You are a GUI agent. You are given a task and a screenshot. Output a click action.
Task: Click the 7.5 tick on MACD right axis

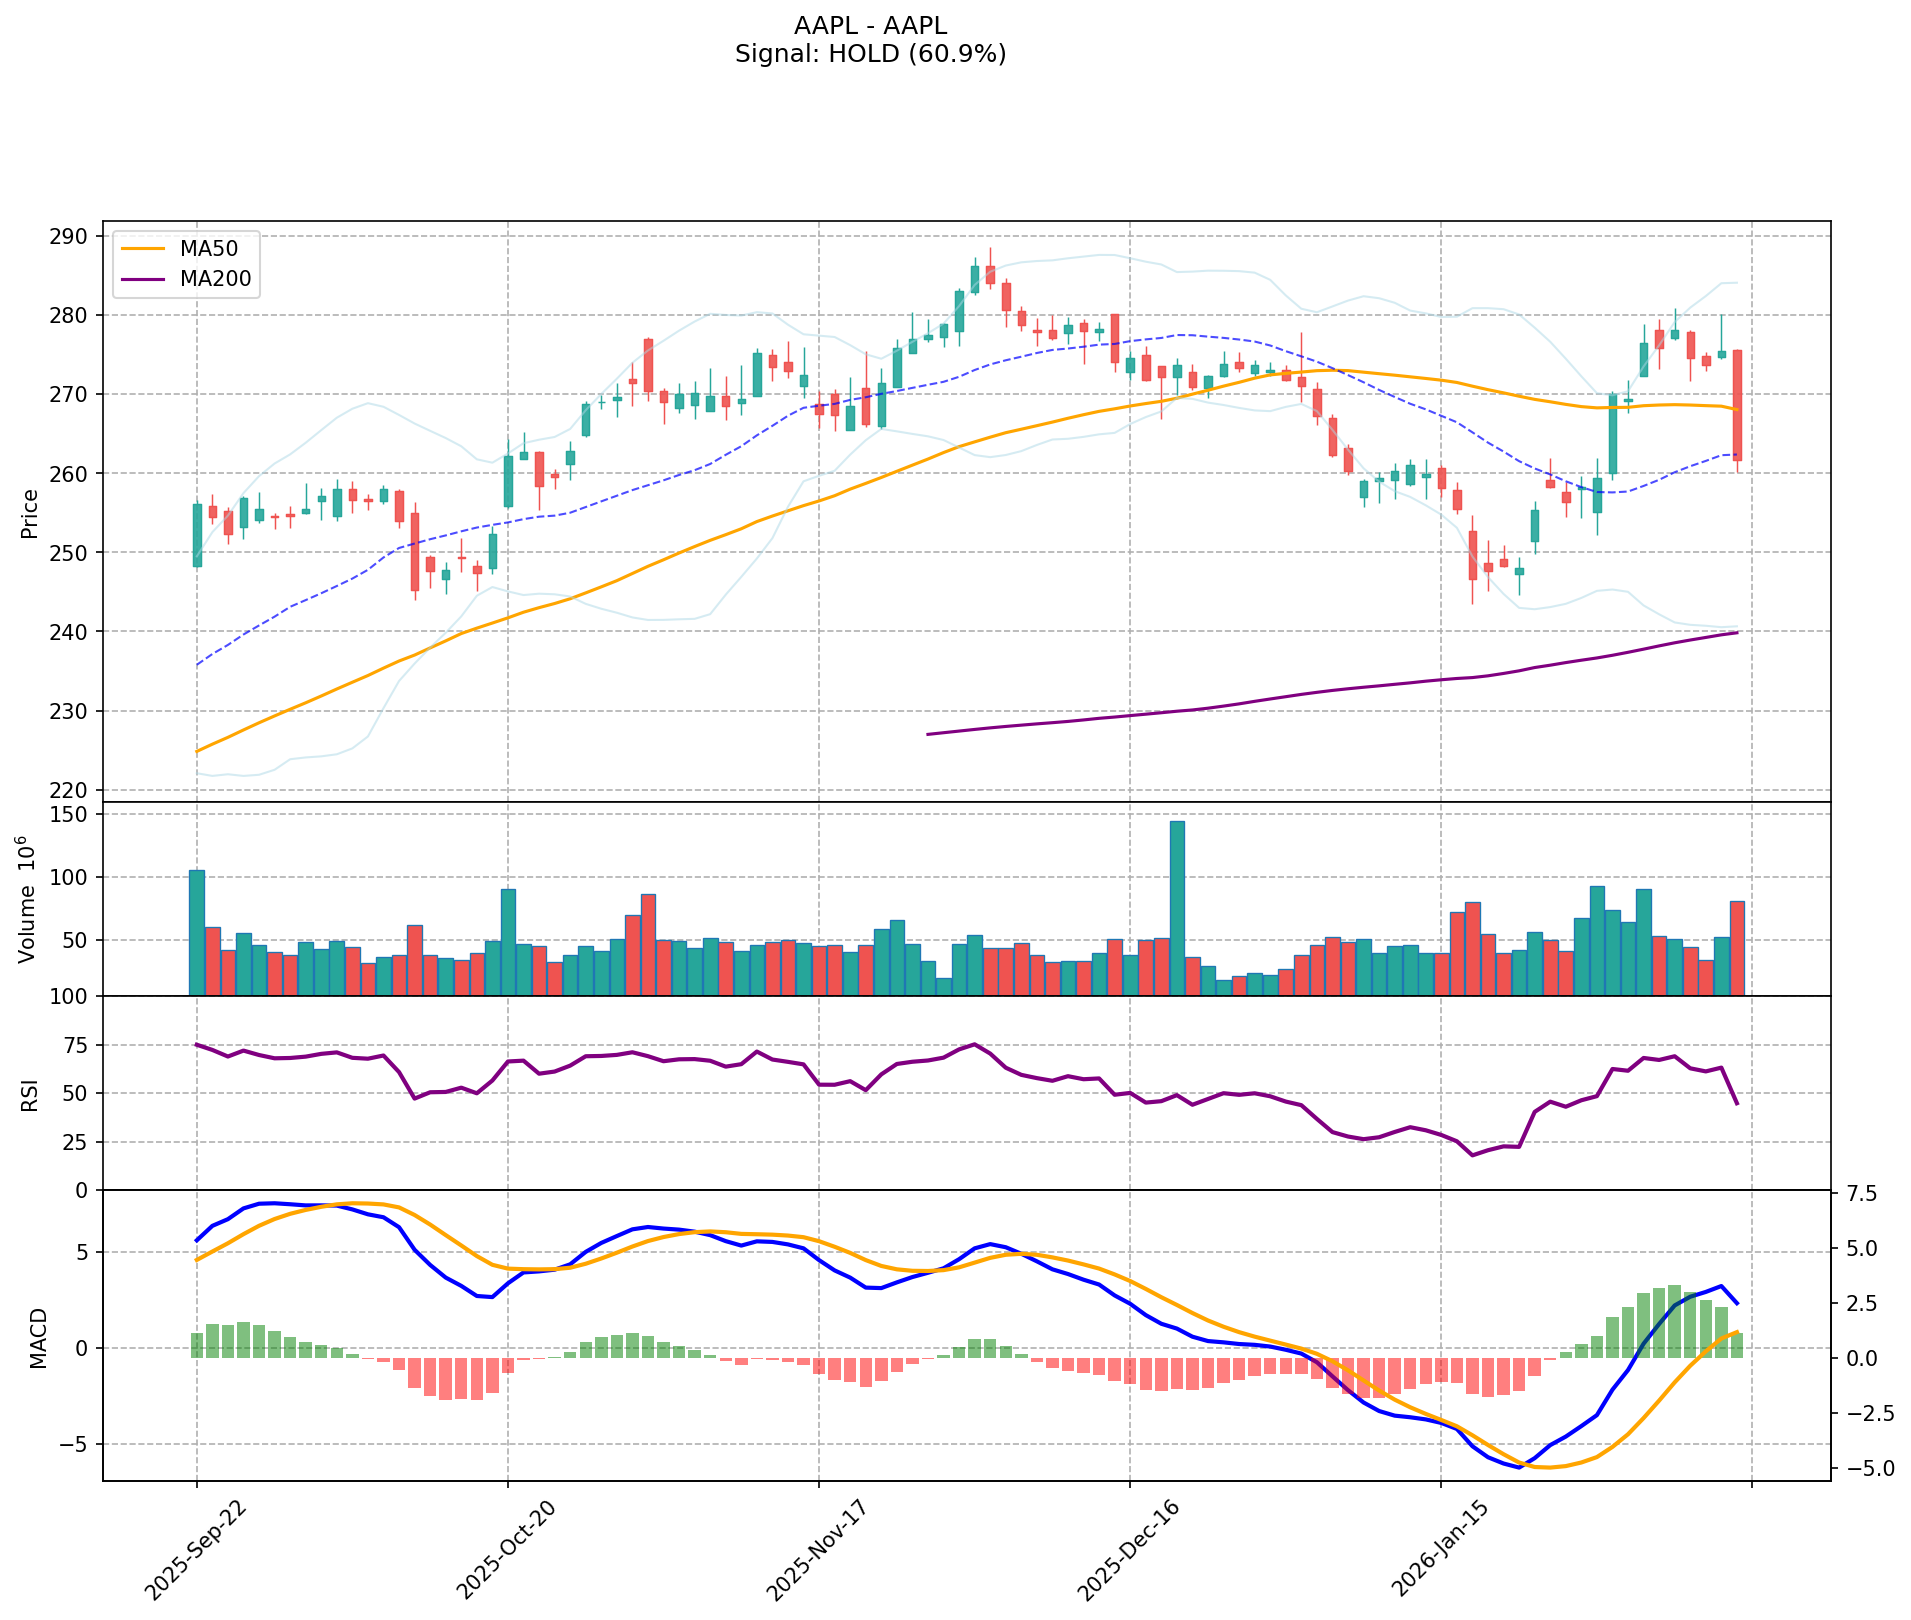point(1858,1194)
